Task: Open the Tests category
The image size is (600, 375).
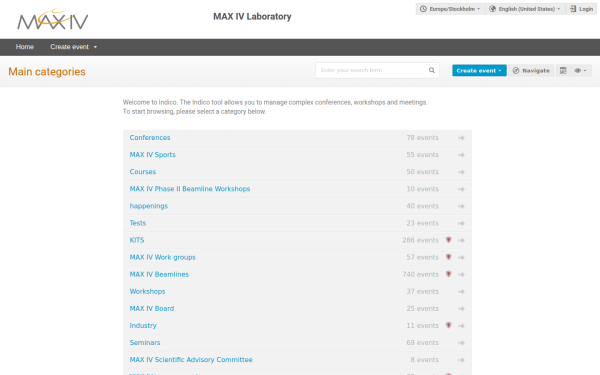Action: coord(138,223)
